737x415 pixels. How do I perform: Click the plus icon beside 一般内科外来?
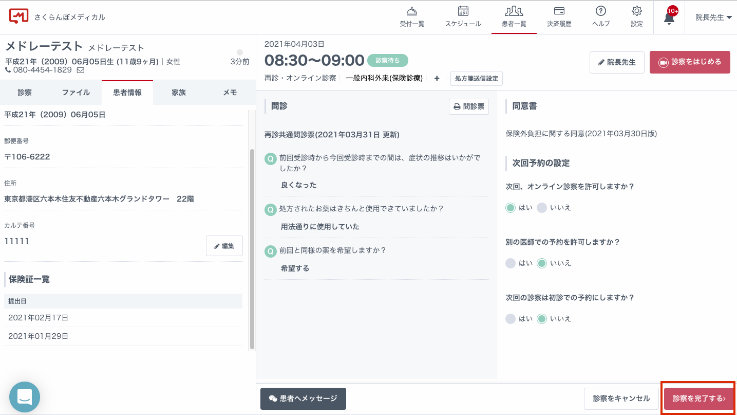click(436, 77)
